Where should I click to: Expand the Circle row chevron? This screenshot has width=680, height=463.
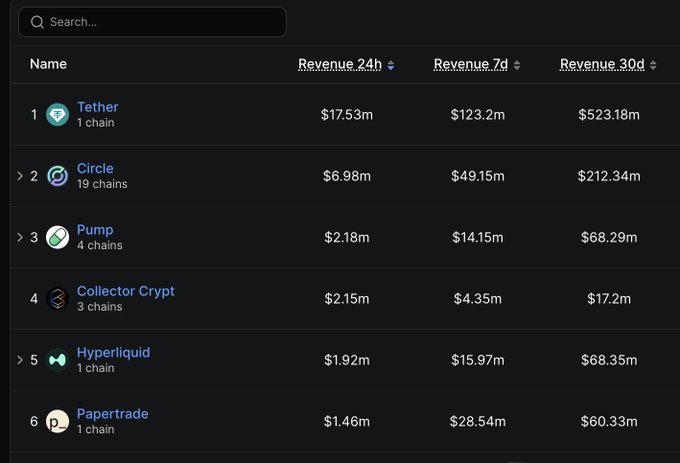pyautogui.click(x=20, y=176)
